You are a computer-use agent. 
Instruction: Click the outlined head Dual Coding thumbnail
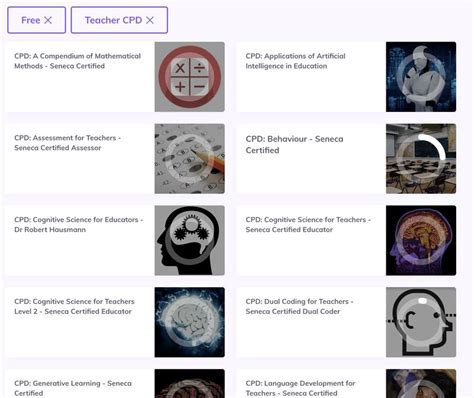421,322
